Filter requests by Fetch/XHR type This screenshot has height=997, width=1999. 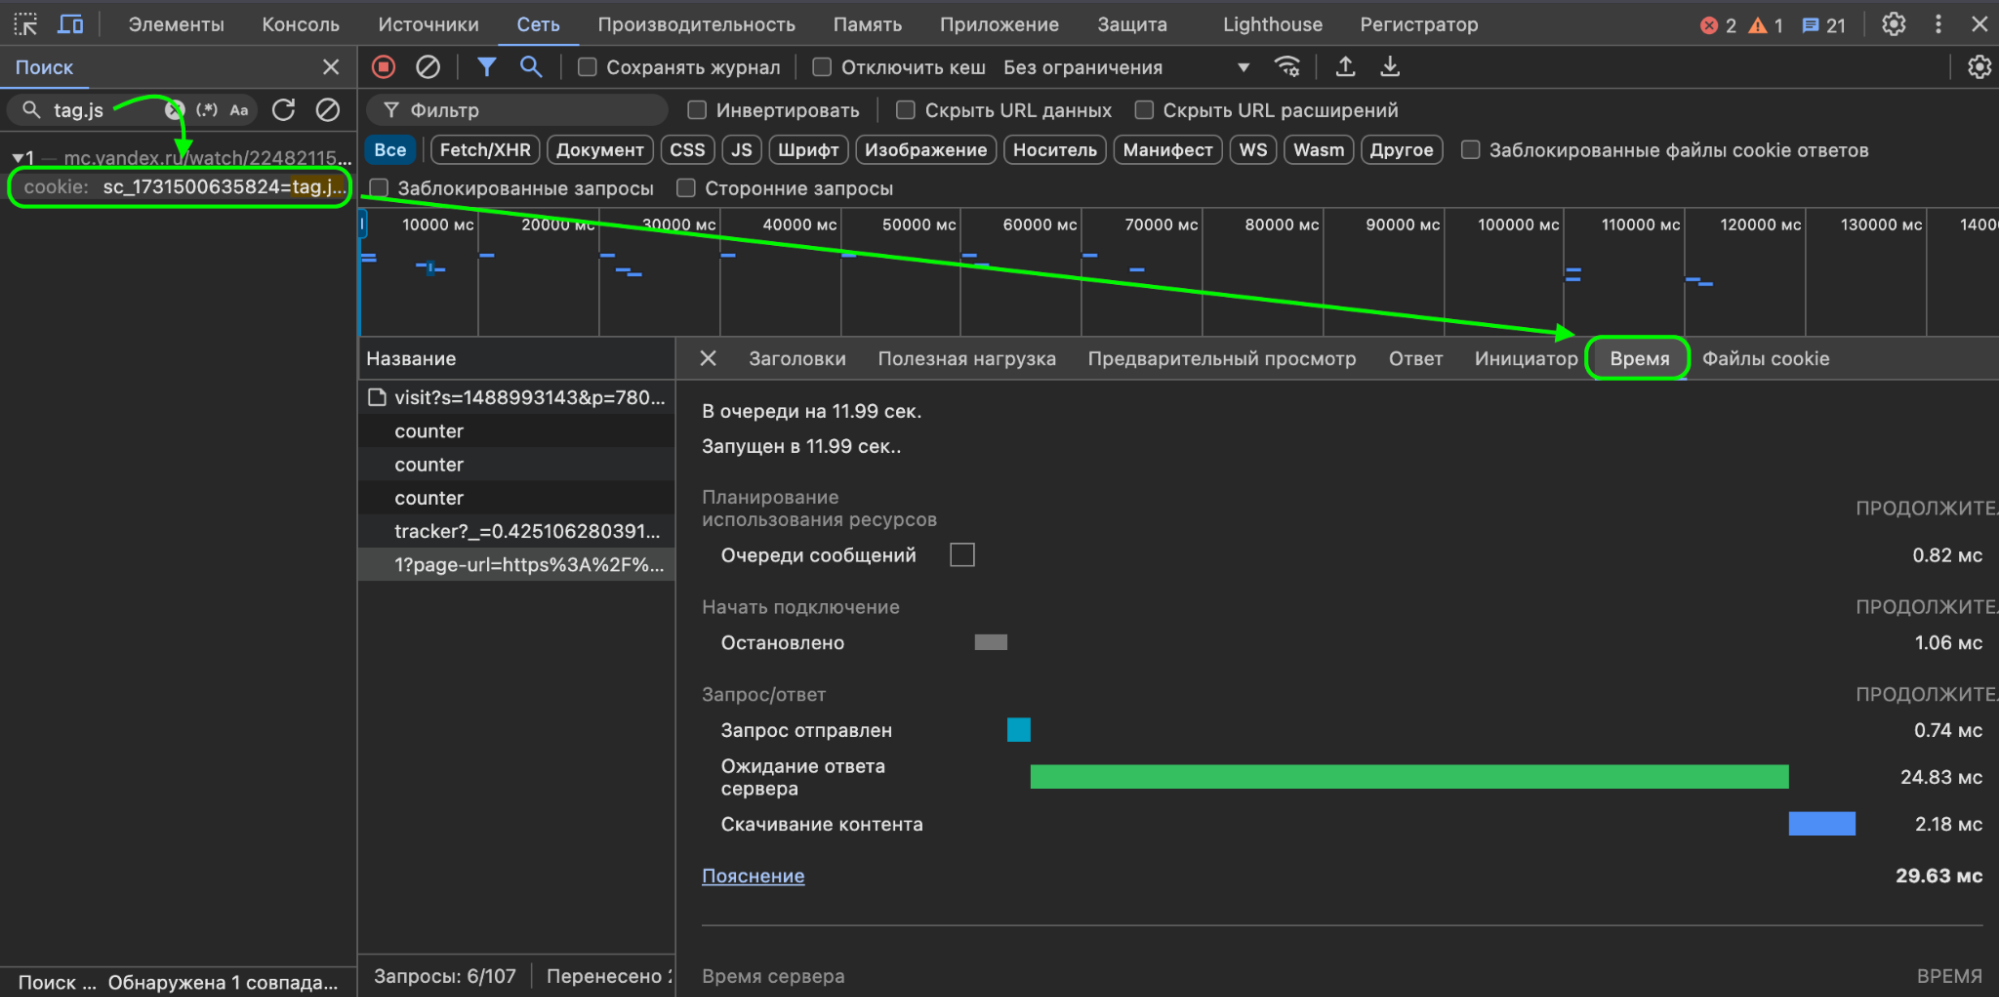coord(485,150)
